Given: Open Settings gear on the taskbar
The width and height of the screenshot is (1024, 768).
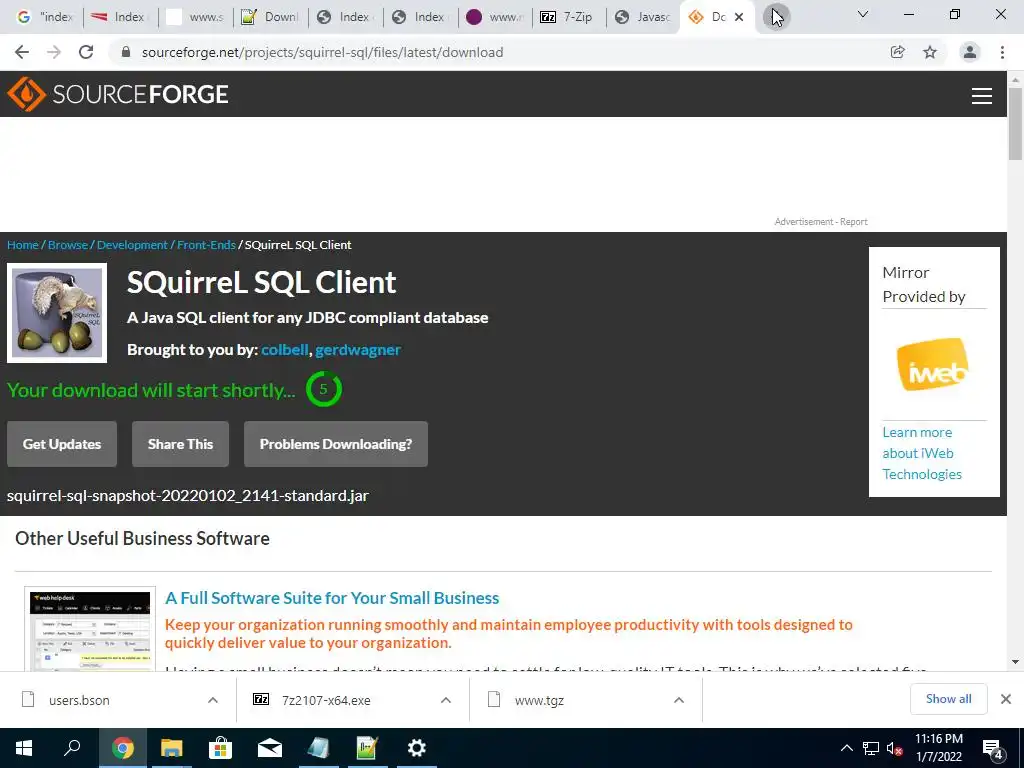Looking at the screenshot, I should [416, 748].
